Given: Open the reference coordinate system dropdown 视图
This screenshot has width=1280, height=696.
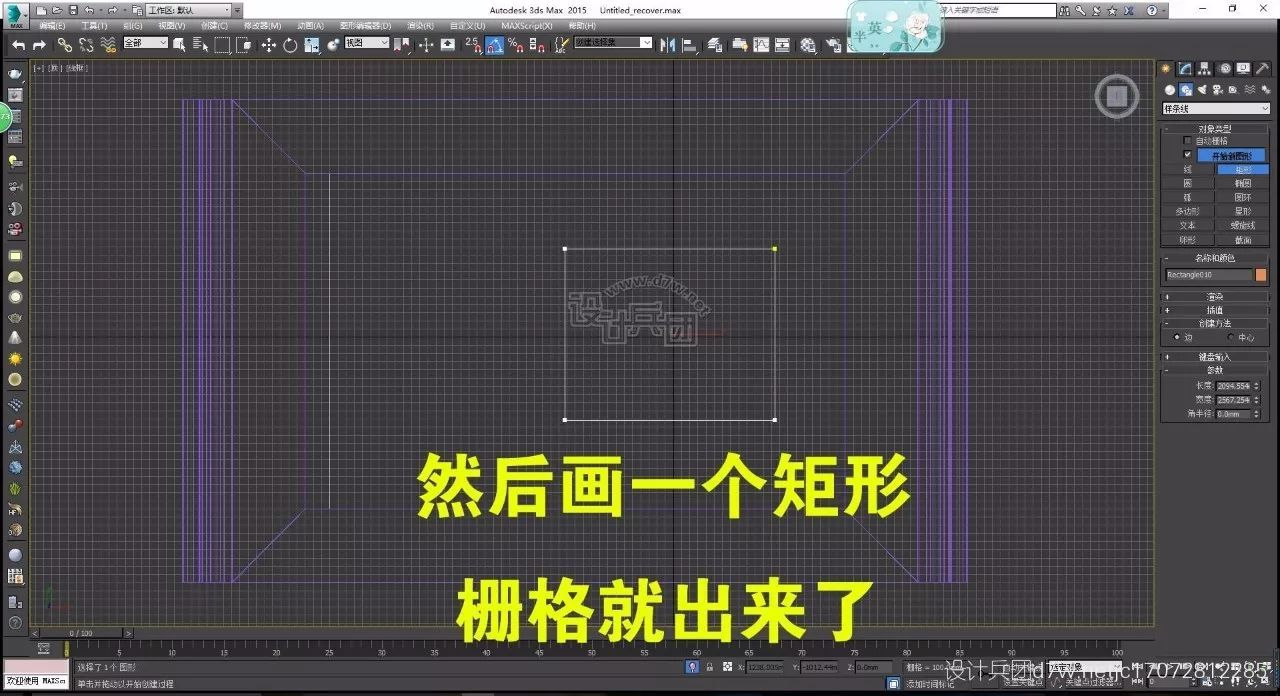Looking at the screenshot, I should pyautogui.click(x=367, y=43).
